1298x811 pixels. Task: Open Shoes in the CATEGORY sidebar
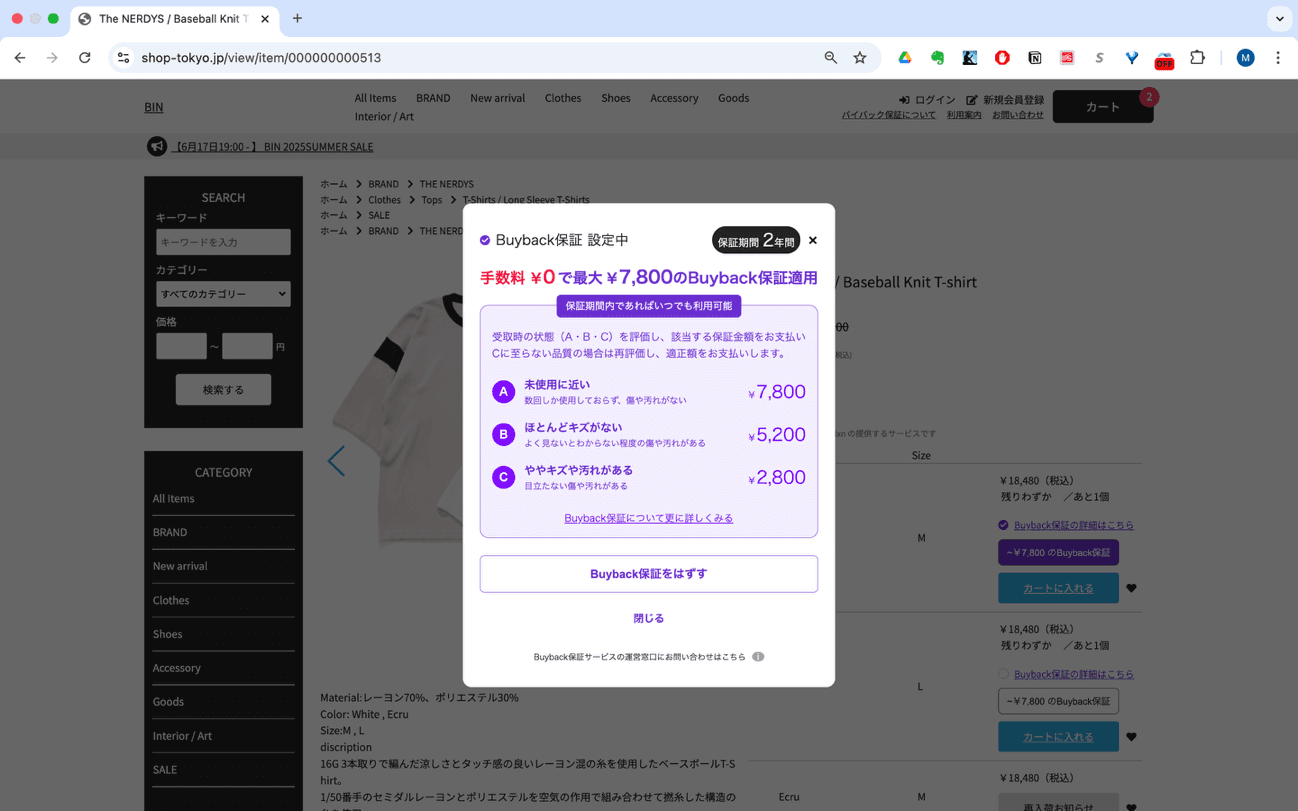pyautogui.click(x=168, y=634)
